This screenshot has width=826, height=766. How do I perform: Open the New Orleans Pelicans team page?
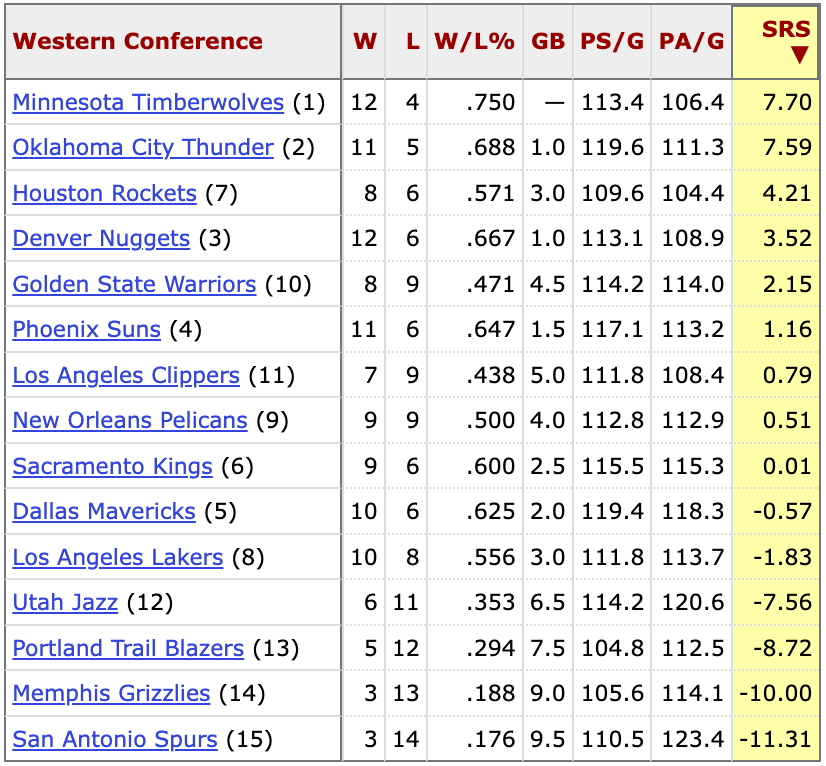(129, 420)
